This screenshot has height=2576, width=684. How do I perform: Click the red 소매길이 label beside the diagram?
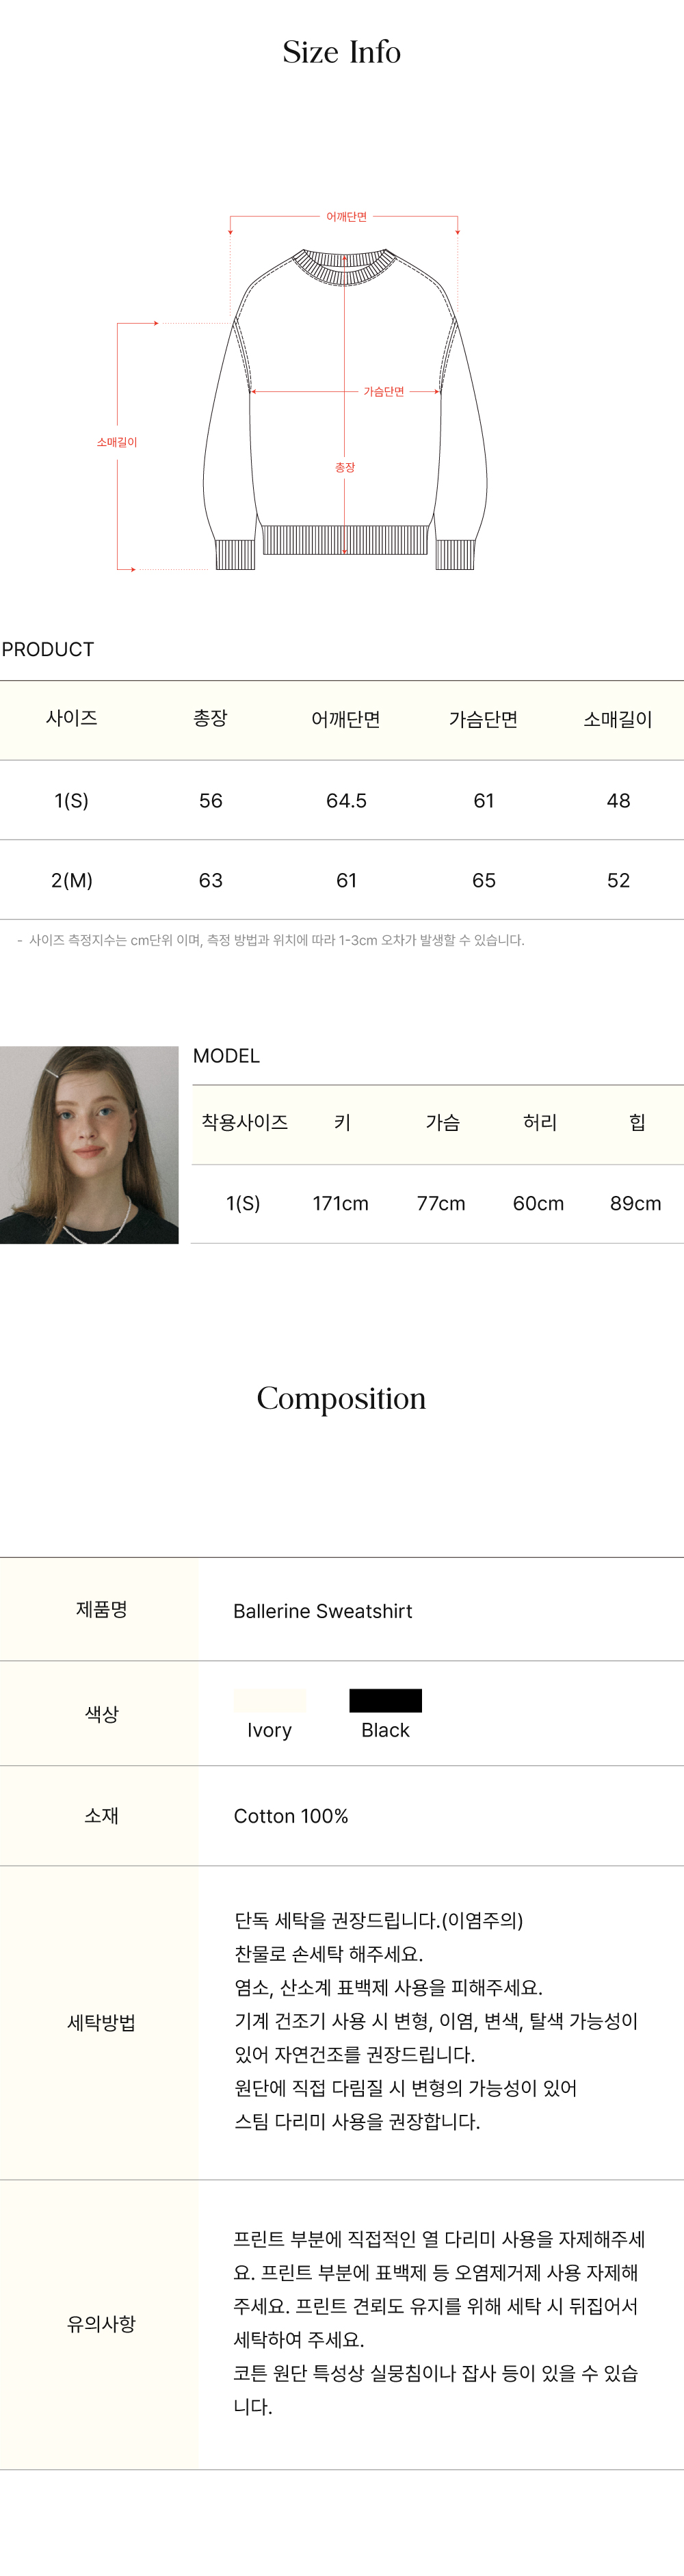117,442
